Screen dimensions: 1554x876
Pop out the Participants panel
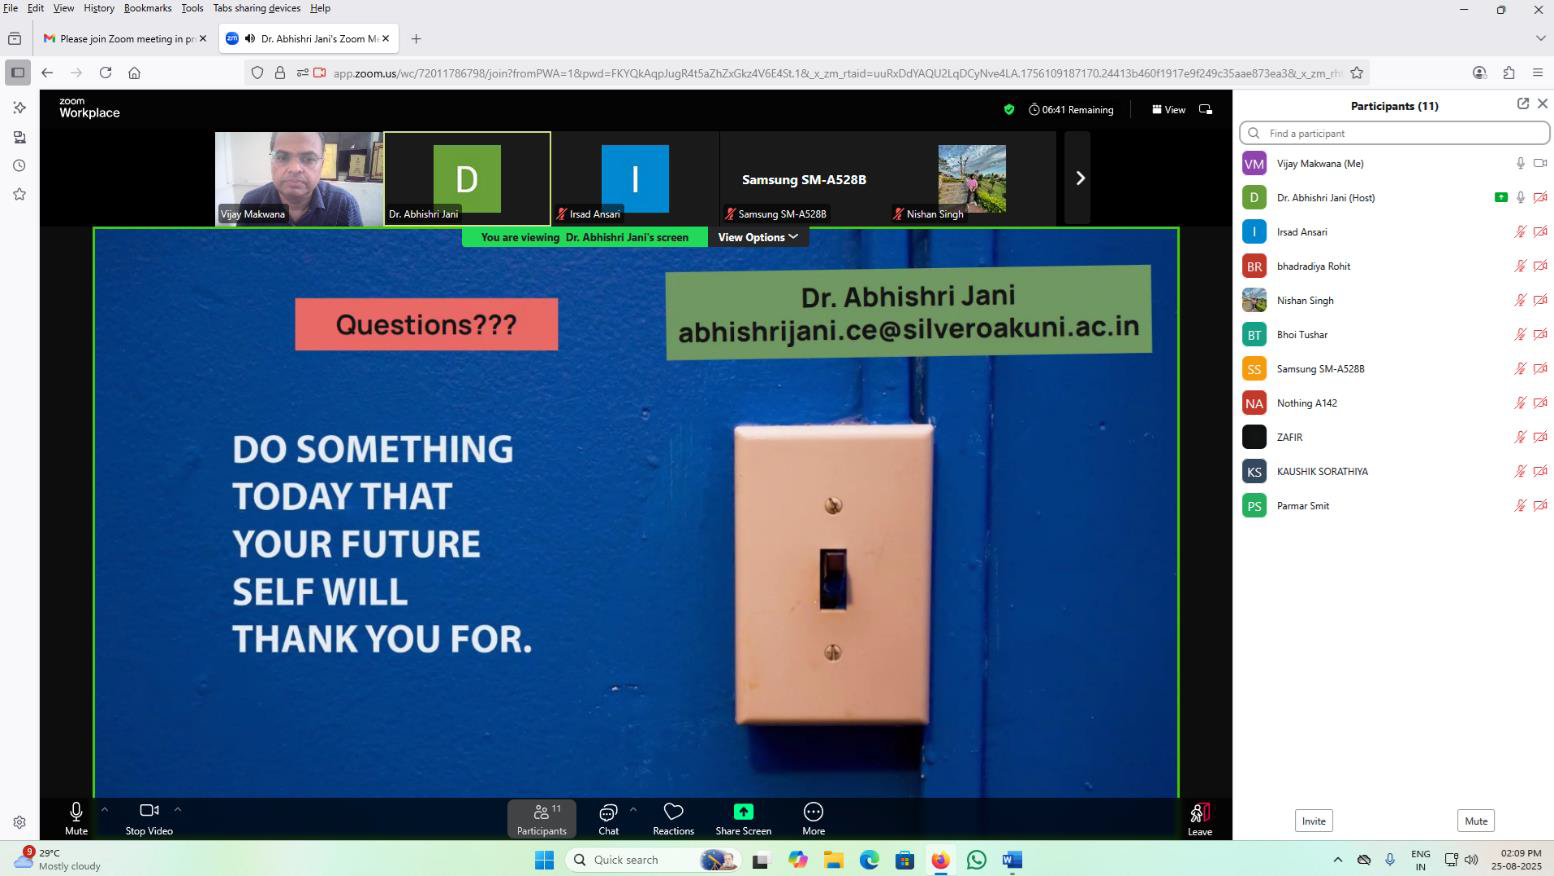1522,104
